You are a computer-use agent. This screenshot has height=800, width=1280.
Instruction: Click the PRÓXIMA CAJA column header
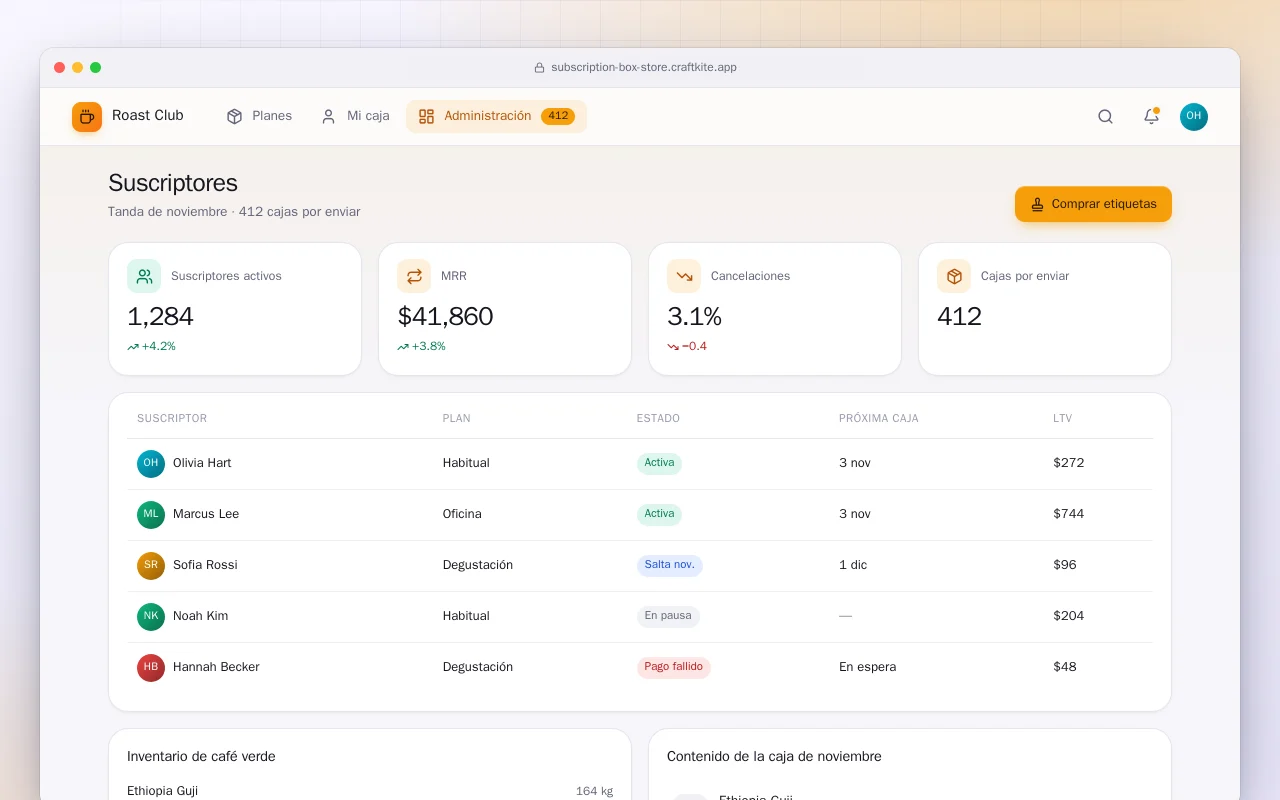[x=879, y=418]
